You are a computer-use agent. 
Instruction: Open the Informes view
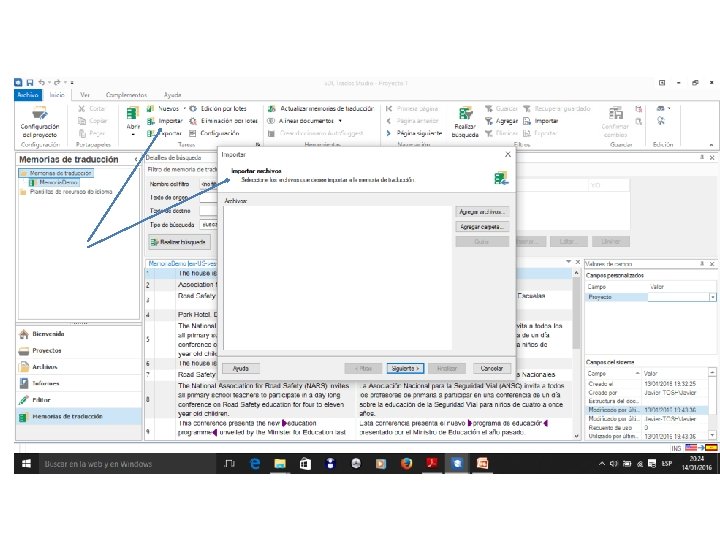[79, 384]
